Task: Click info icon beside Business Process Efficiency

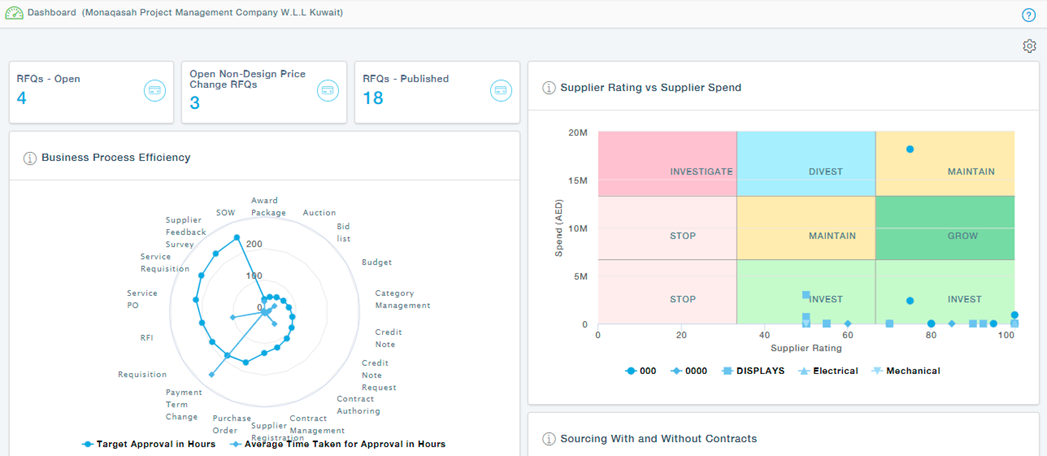Action: [x=30, y=158]
